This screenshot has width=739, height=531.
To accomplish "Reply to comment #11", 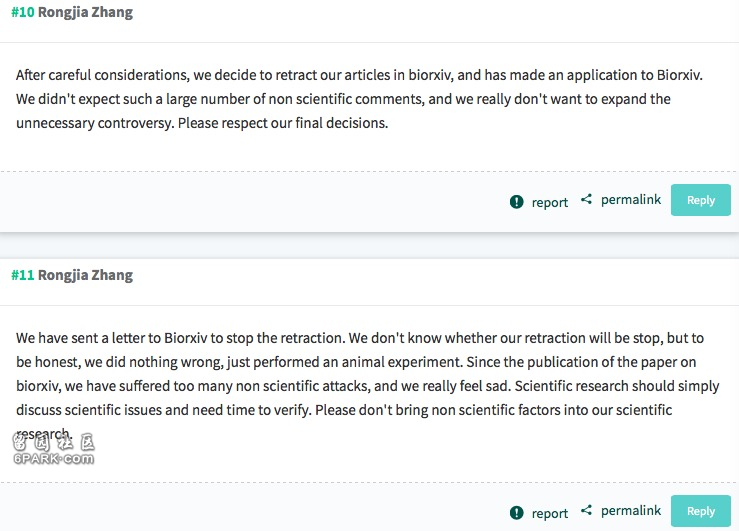I will (701, 511).
